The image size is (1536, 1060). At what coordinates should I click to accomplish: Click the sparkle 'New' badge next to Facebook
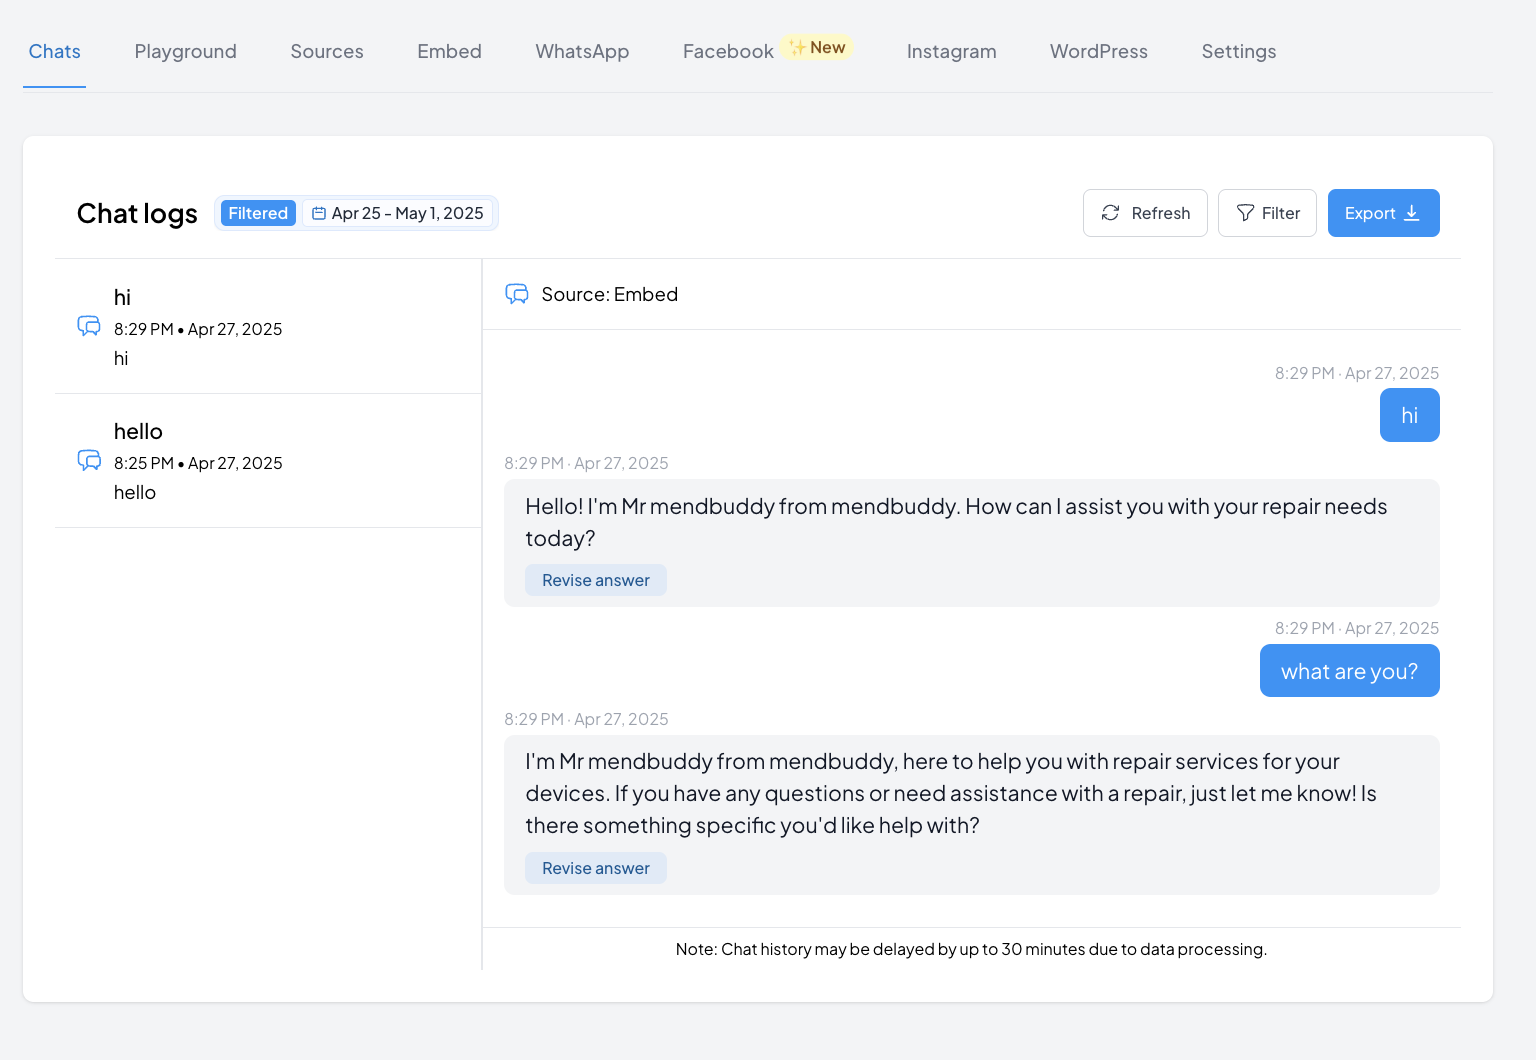click(816, 46)
